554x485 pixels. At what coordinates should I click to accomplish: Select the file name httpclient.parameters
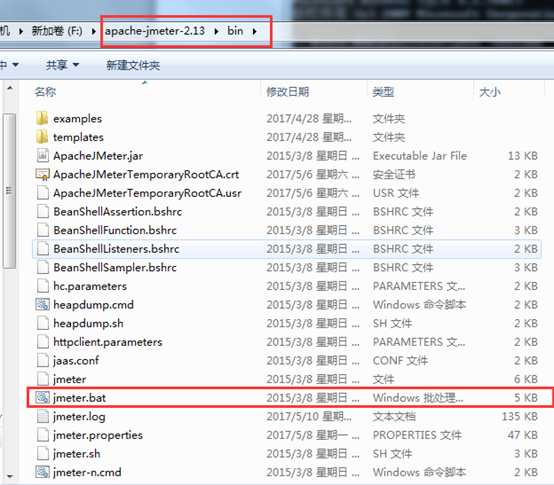[x=108, y=342]
